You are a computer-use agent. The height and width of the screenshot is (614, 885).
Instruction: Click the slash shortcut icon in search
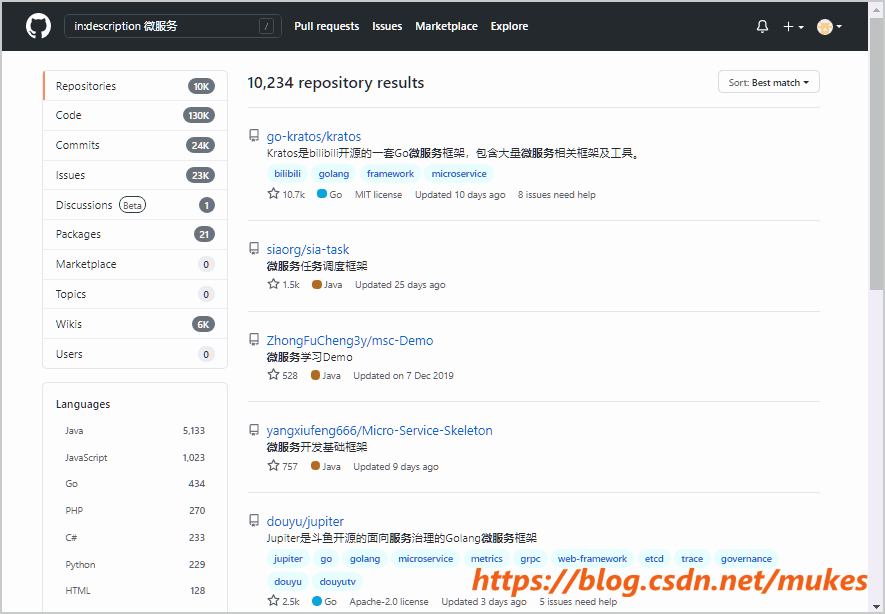[x=266, y=26]
